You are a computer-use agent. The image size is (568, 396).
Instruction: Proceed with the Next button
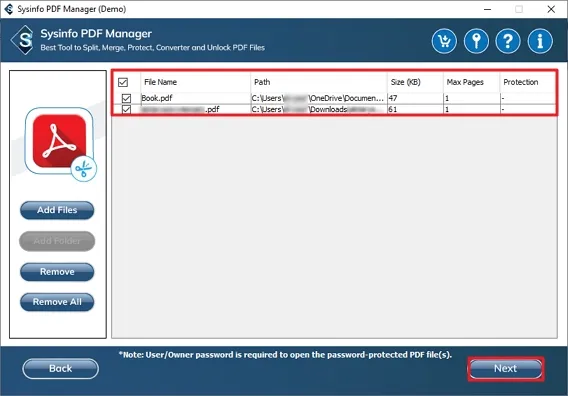tap(506, 368)
